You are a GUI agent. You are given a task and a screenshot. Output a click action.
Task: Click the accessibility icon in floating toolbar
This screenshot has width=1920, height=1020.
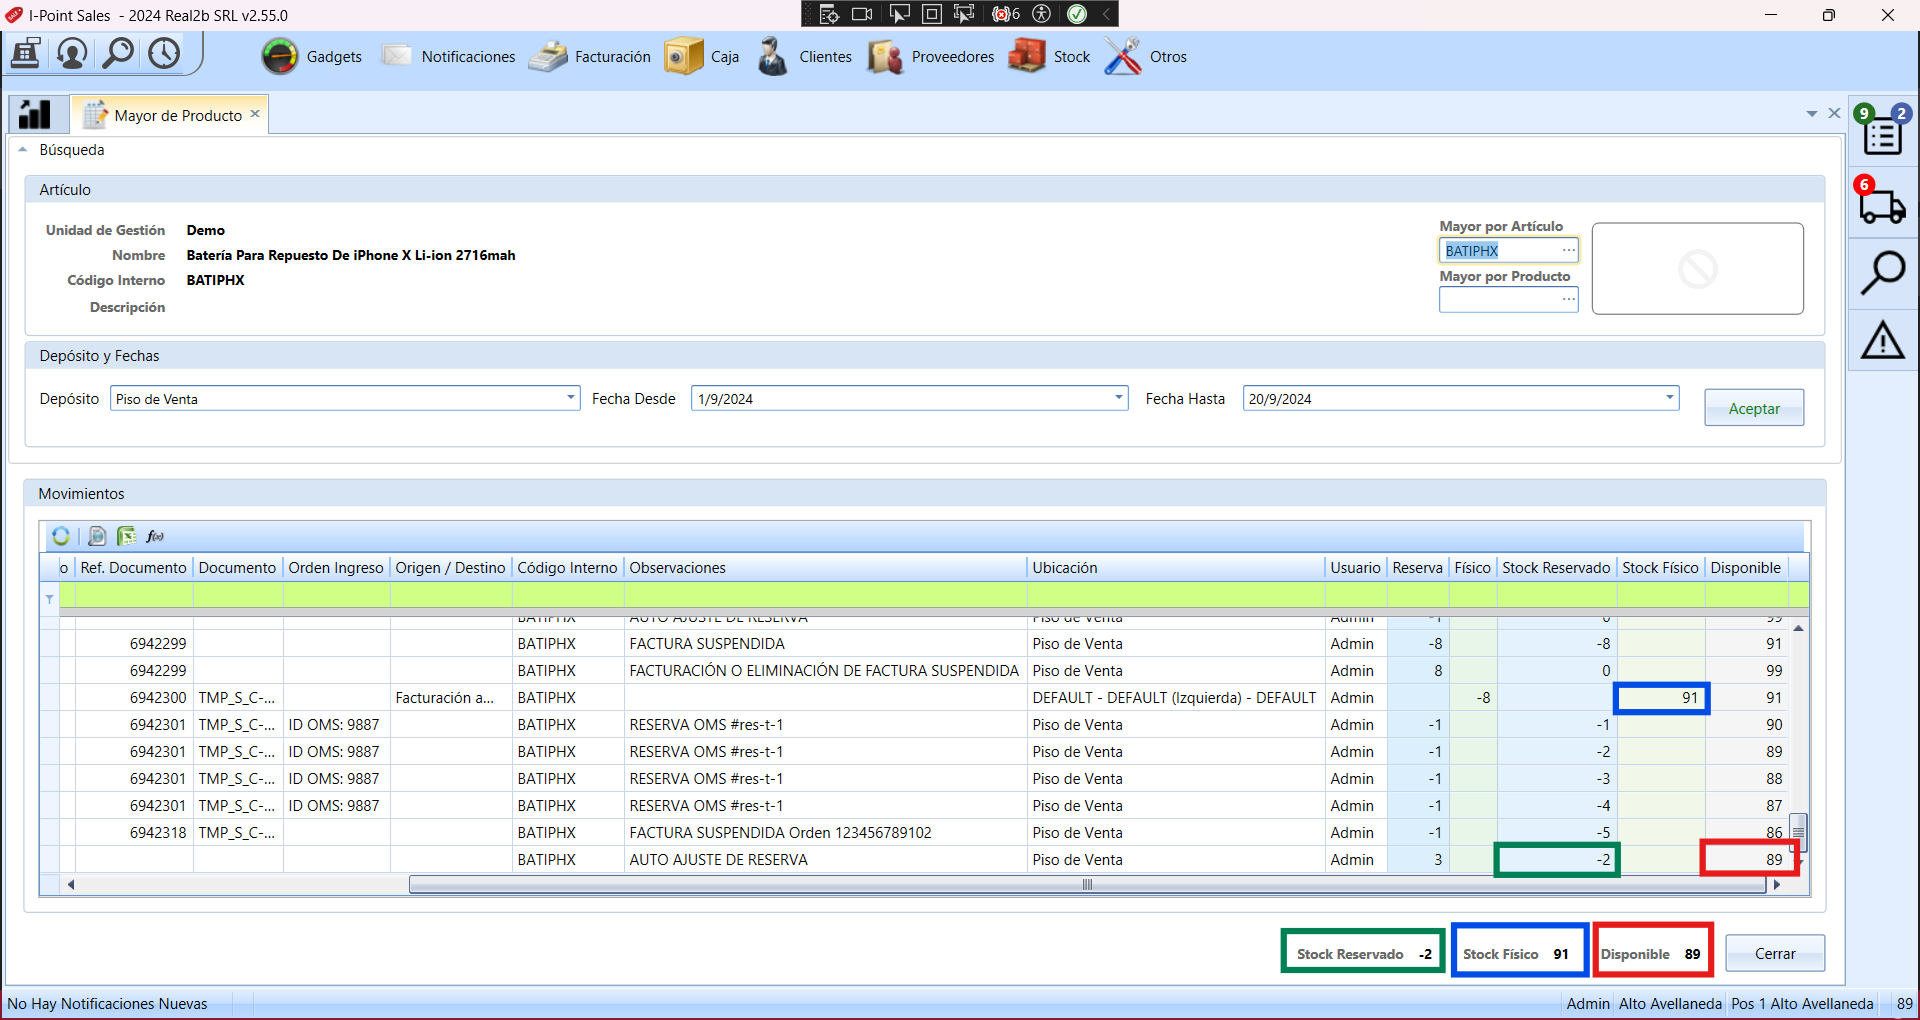(1042, 14)
